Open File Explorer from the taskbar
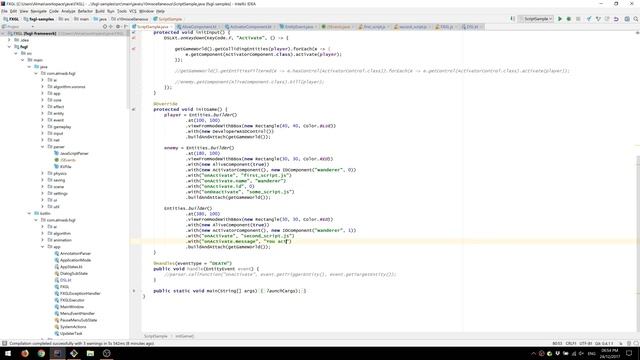 [x=90, y=353]
